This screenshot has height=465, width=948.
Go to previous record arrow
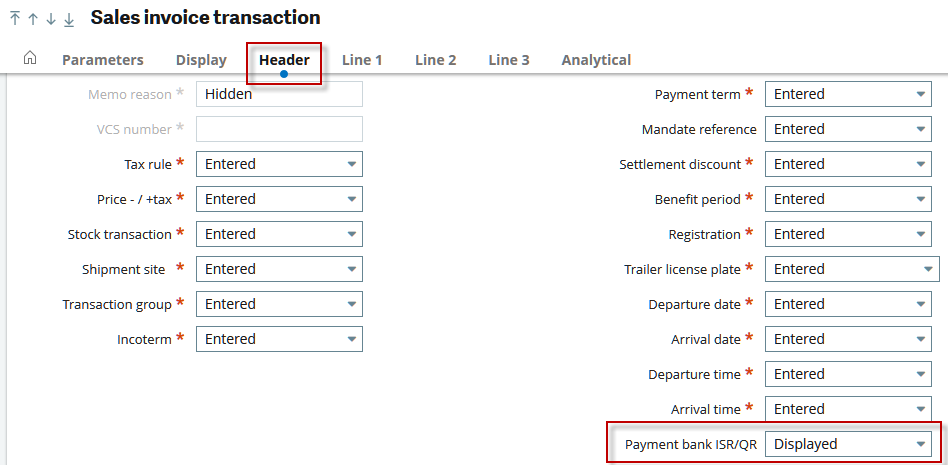33,19
